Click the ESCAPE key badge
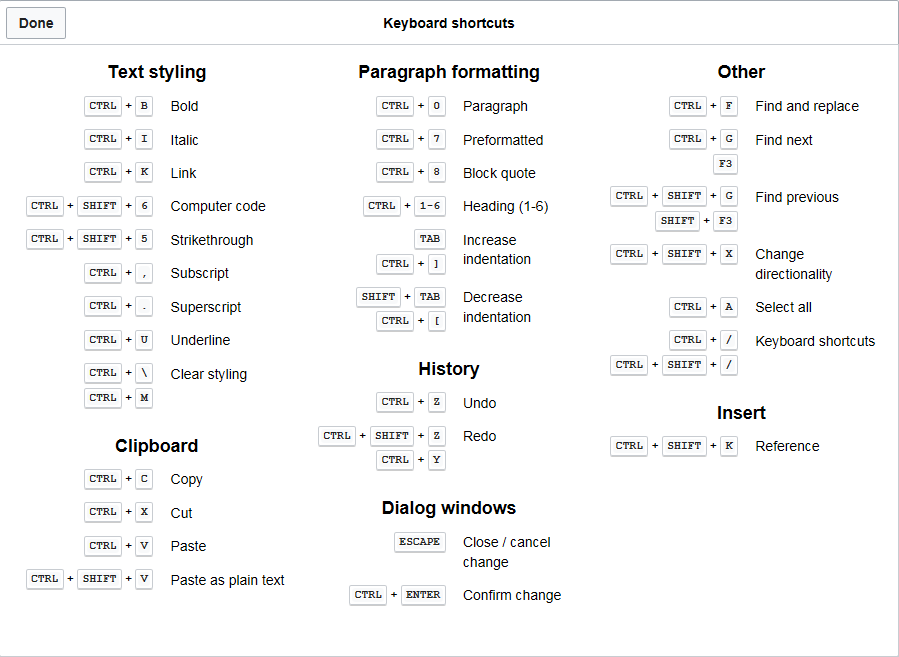The width and height of the screenshot is (899, 657). 420,542
